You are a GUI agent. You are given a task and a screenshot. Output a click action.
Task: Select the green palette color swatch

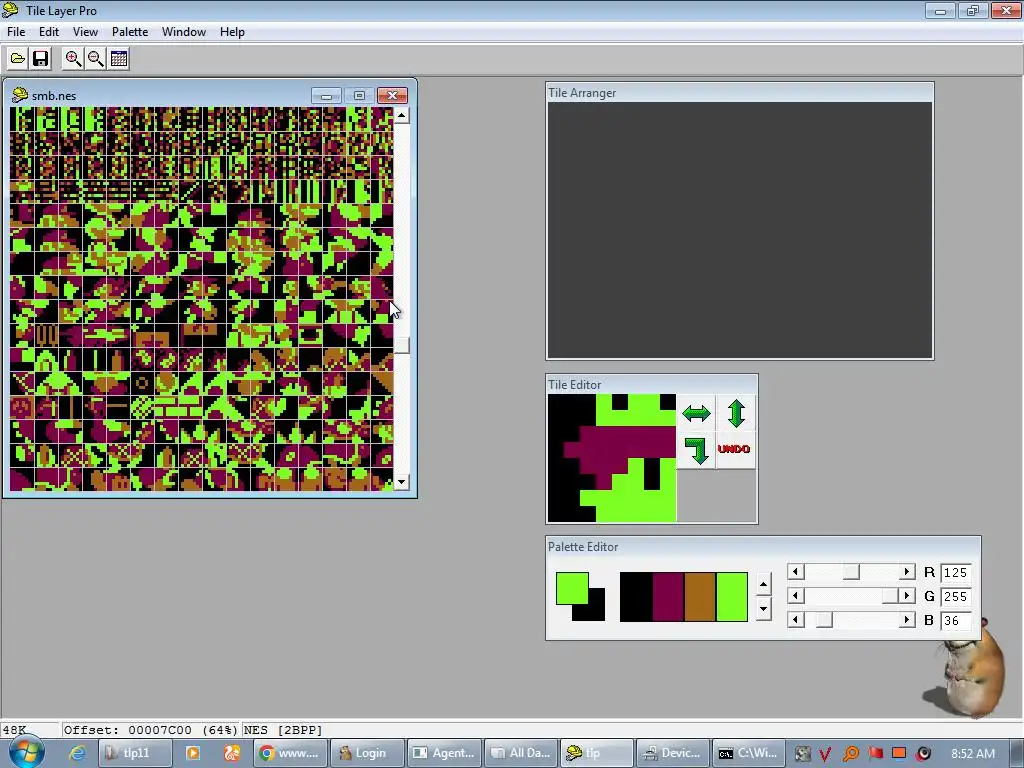731,597
